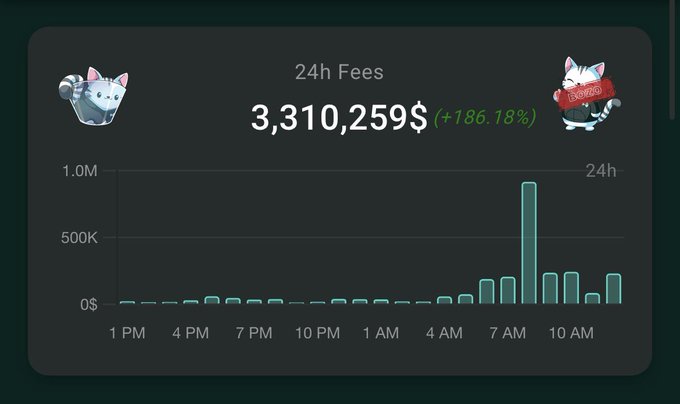This screenshot has width=680, height=404.
Task: Click the 4 PM x-axis label
Action: click(x=190, y=333)
